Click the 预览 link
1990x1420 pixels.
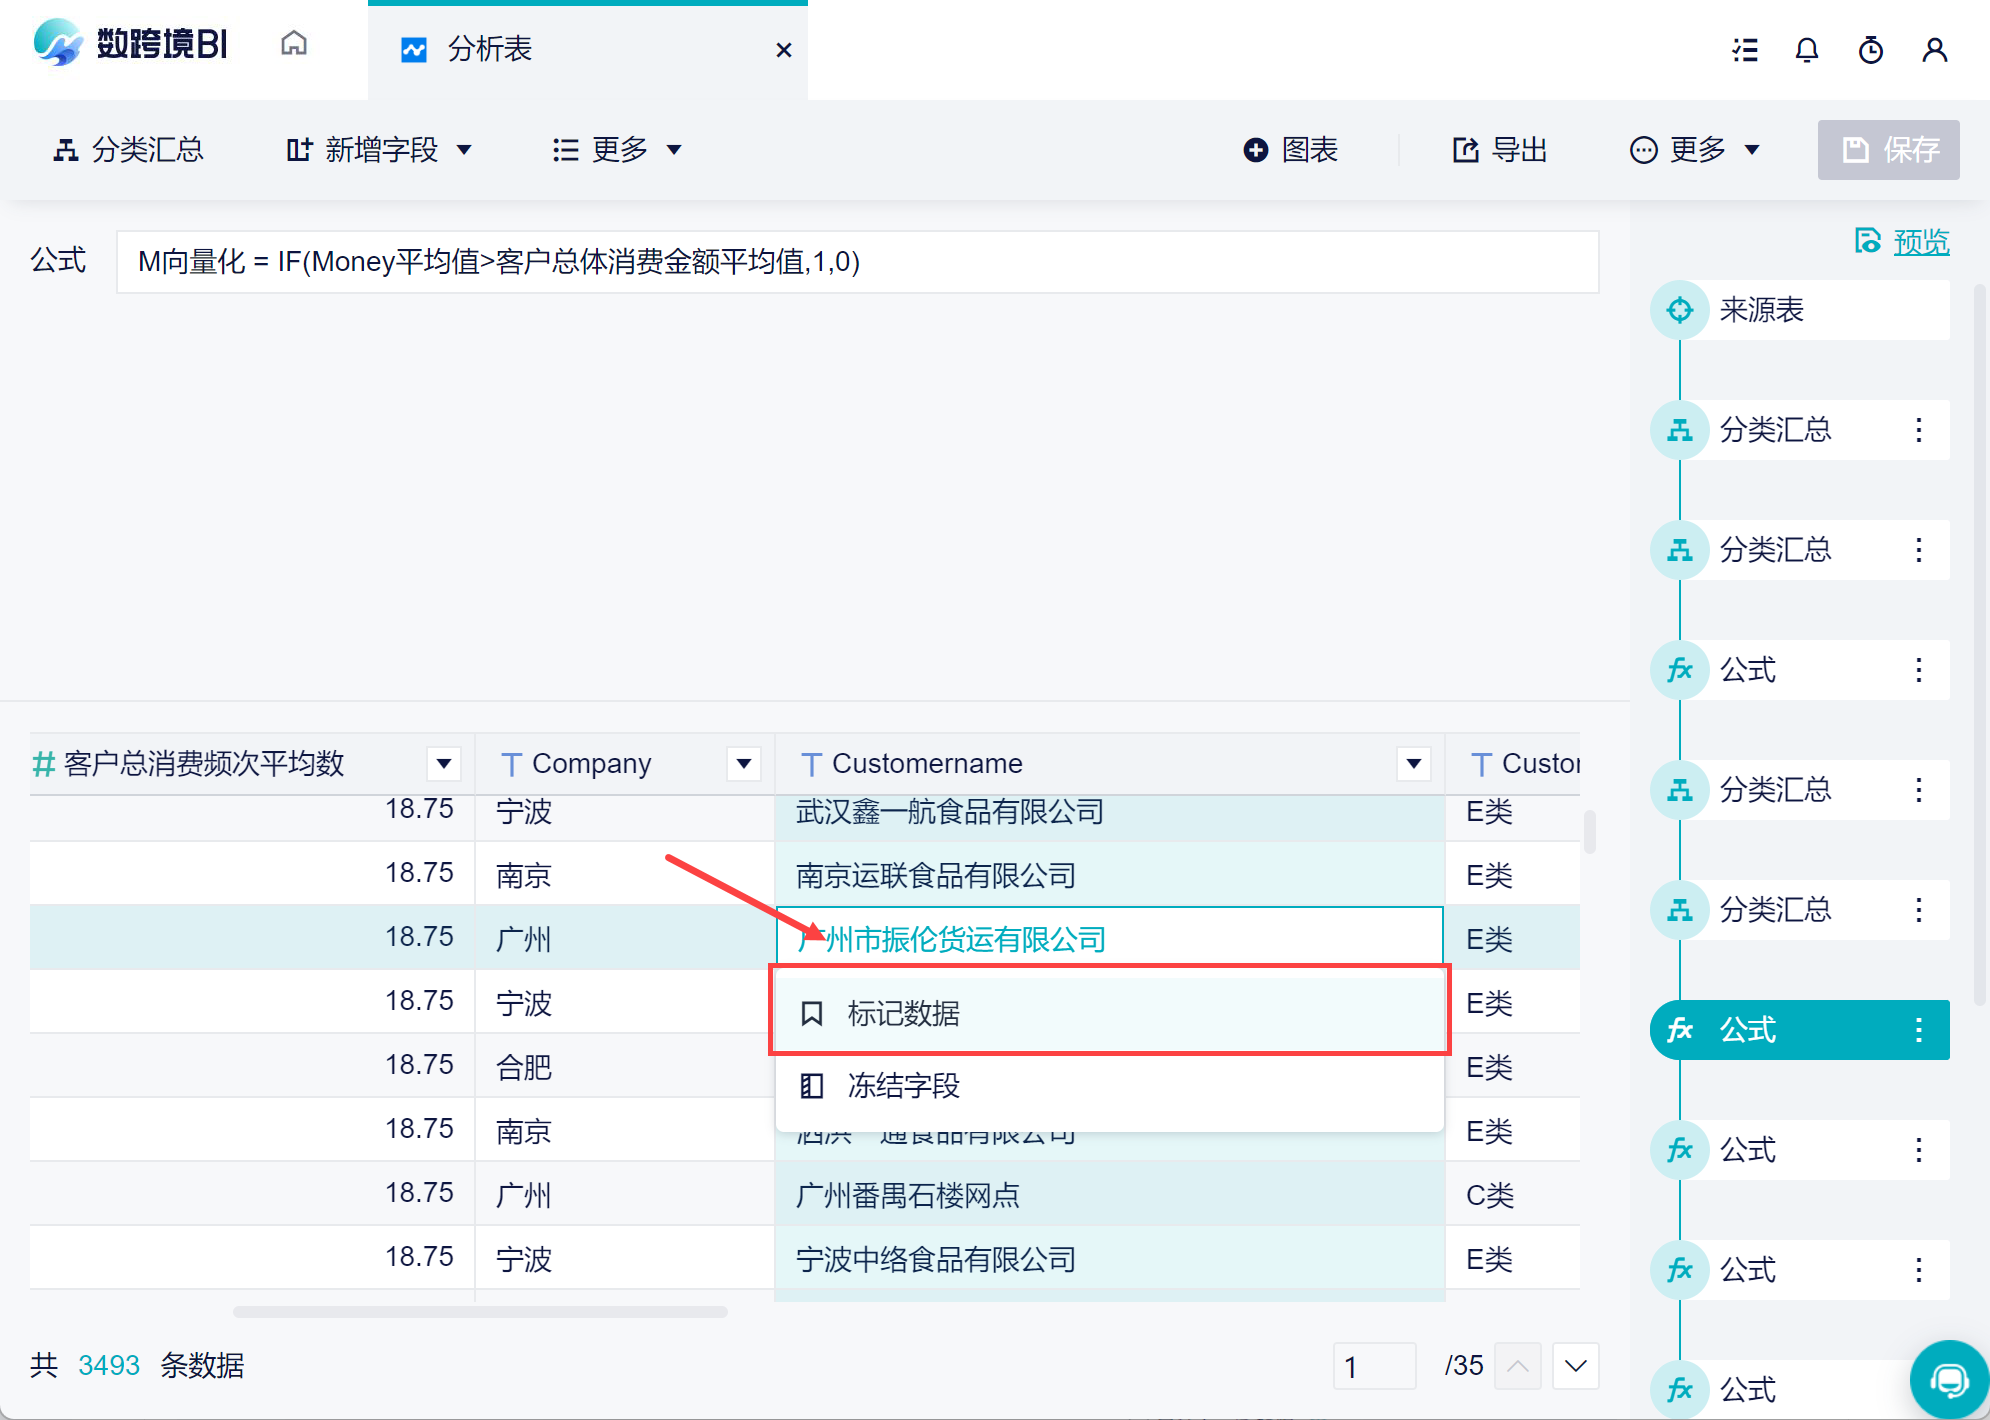(1920, 242)
